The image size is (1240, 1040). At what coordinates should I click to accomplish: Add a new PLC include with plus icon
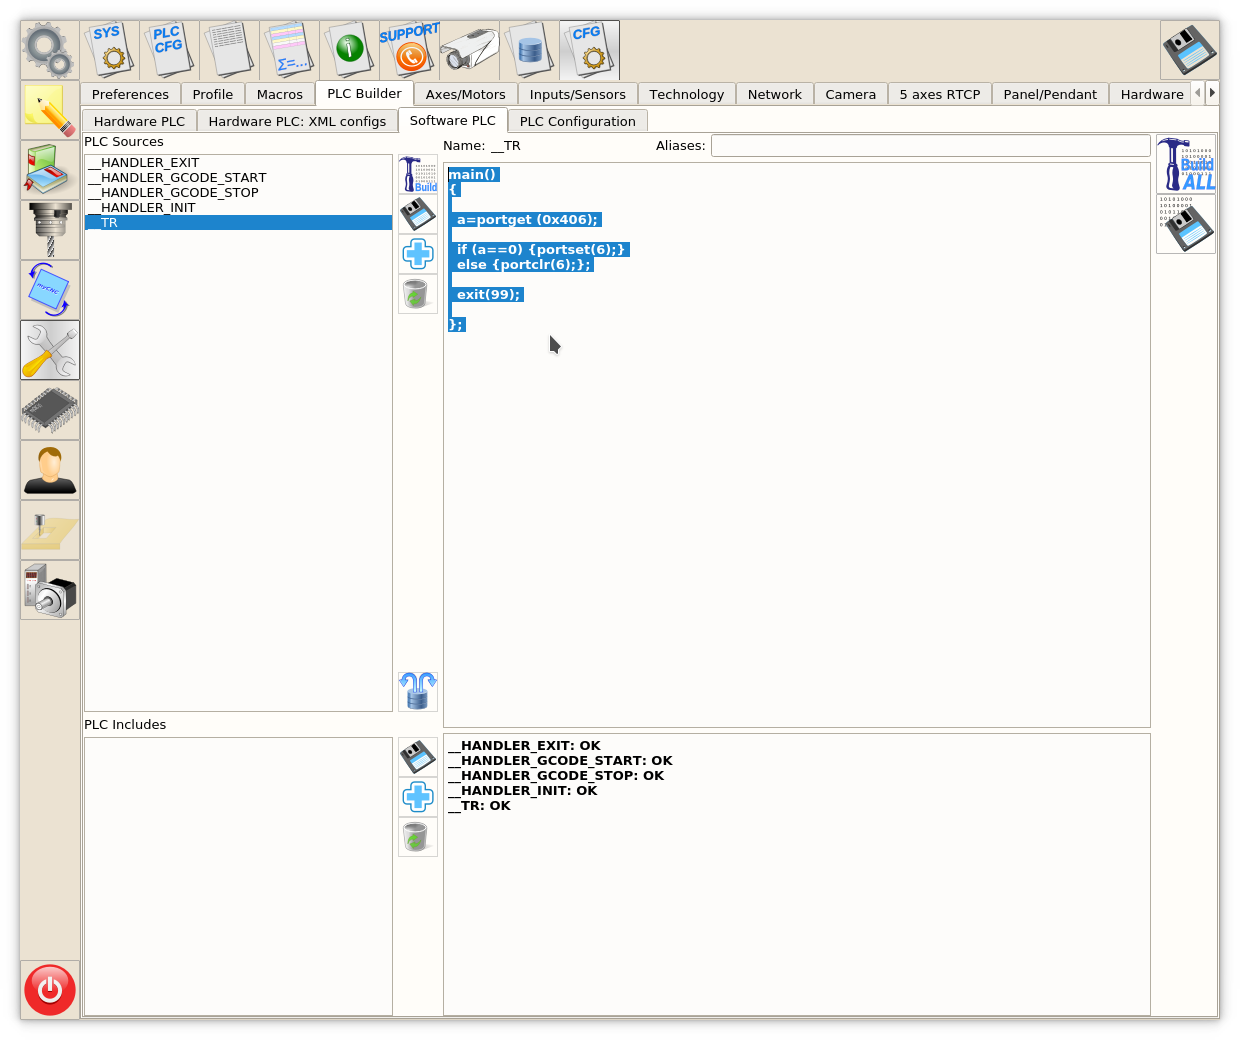tap(418, 797)
